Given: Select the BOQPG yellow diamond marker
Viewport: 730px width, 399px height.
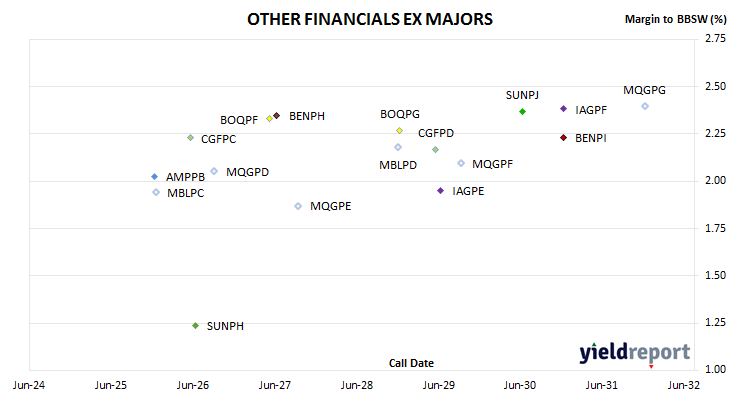Looking at the screenshot, I should tap(399, 130).
